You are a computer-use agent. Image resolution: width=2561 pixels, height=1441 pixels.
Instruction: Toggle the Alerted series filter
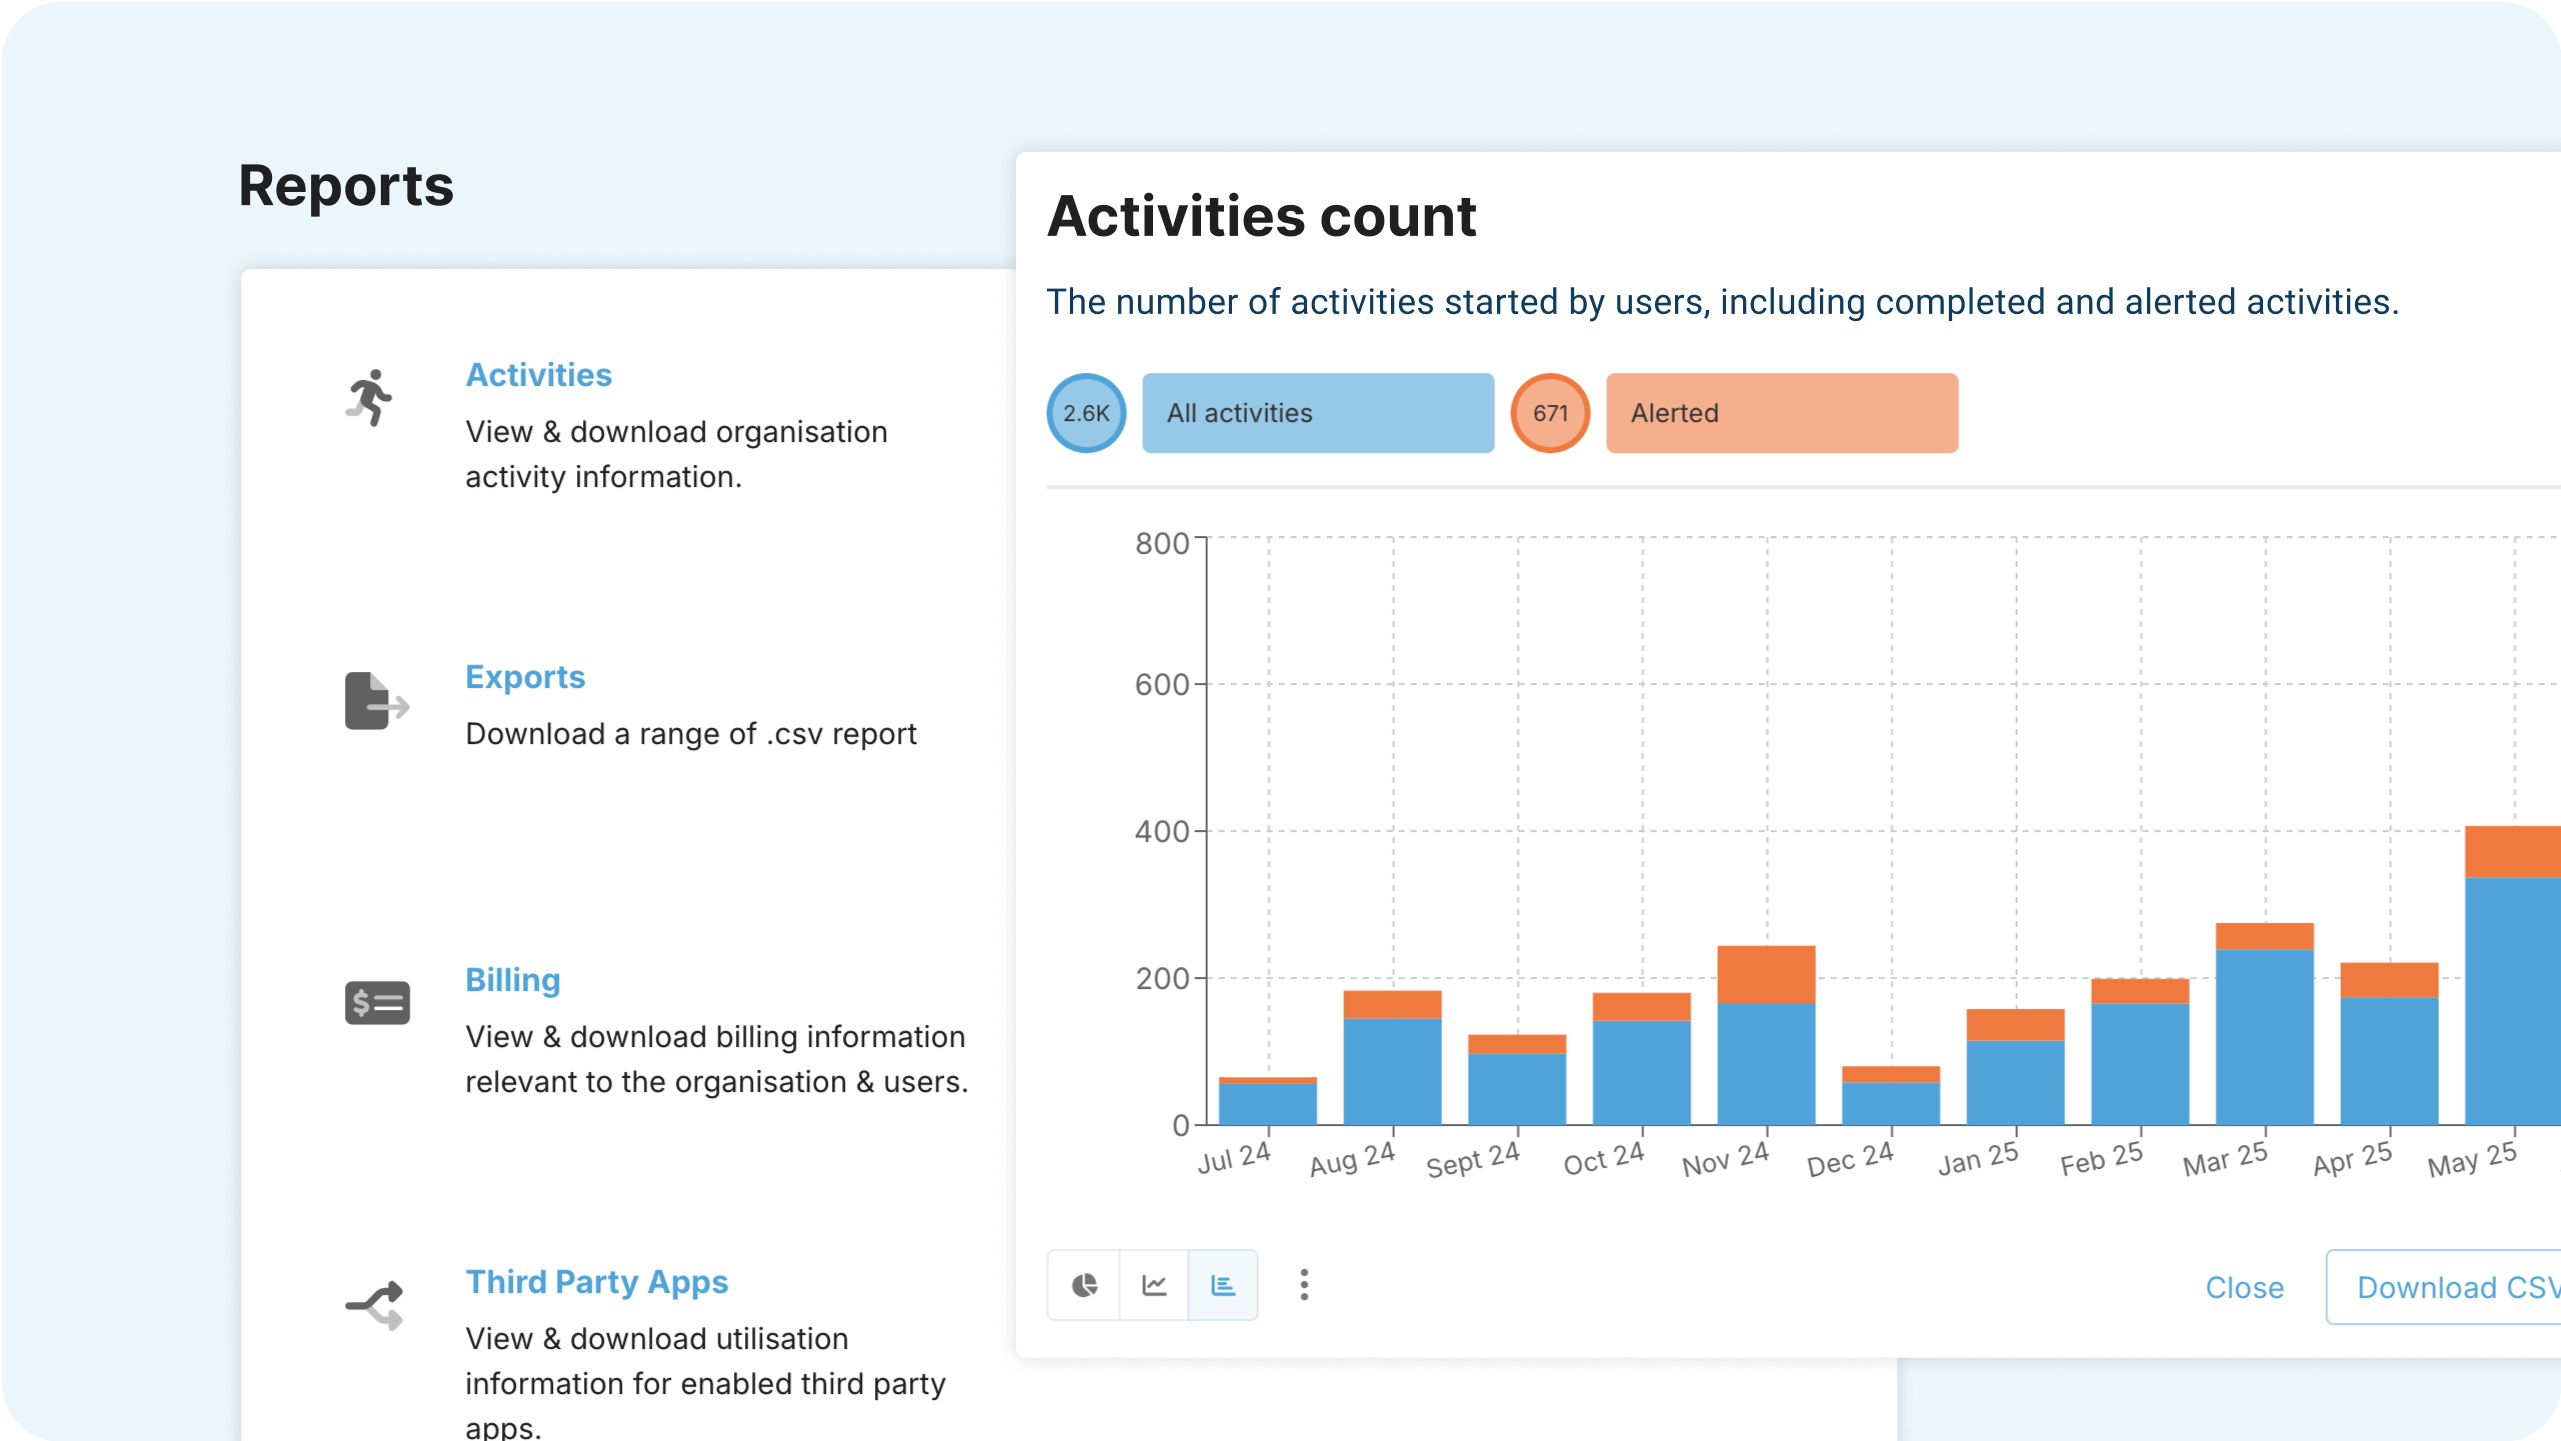[1781, 413]
